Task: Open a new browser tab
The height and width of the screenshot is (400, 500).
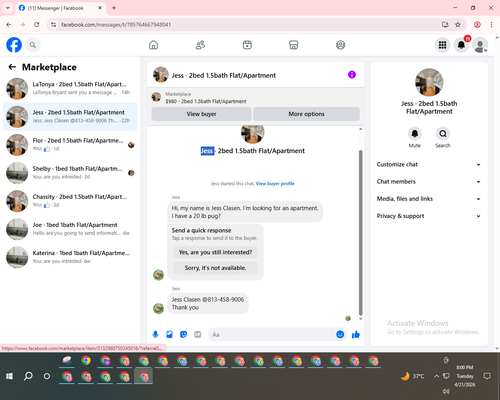Action: click(x=114, y=8)
